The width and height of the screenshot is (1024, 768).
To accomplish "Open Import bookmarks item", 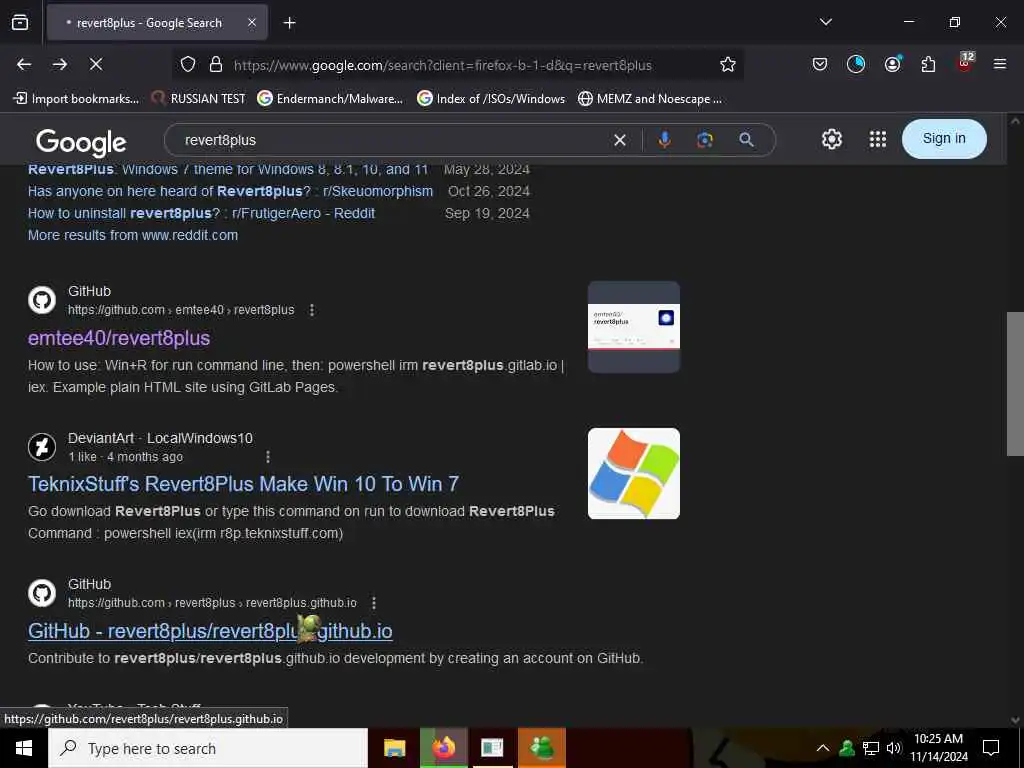I will click(76, 99).
